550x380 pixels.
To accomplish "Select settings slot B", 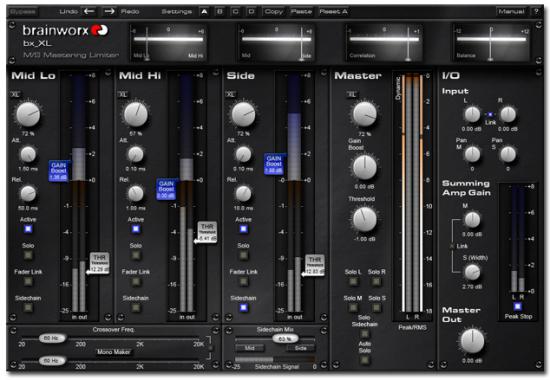I will (x=220, y=12).
